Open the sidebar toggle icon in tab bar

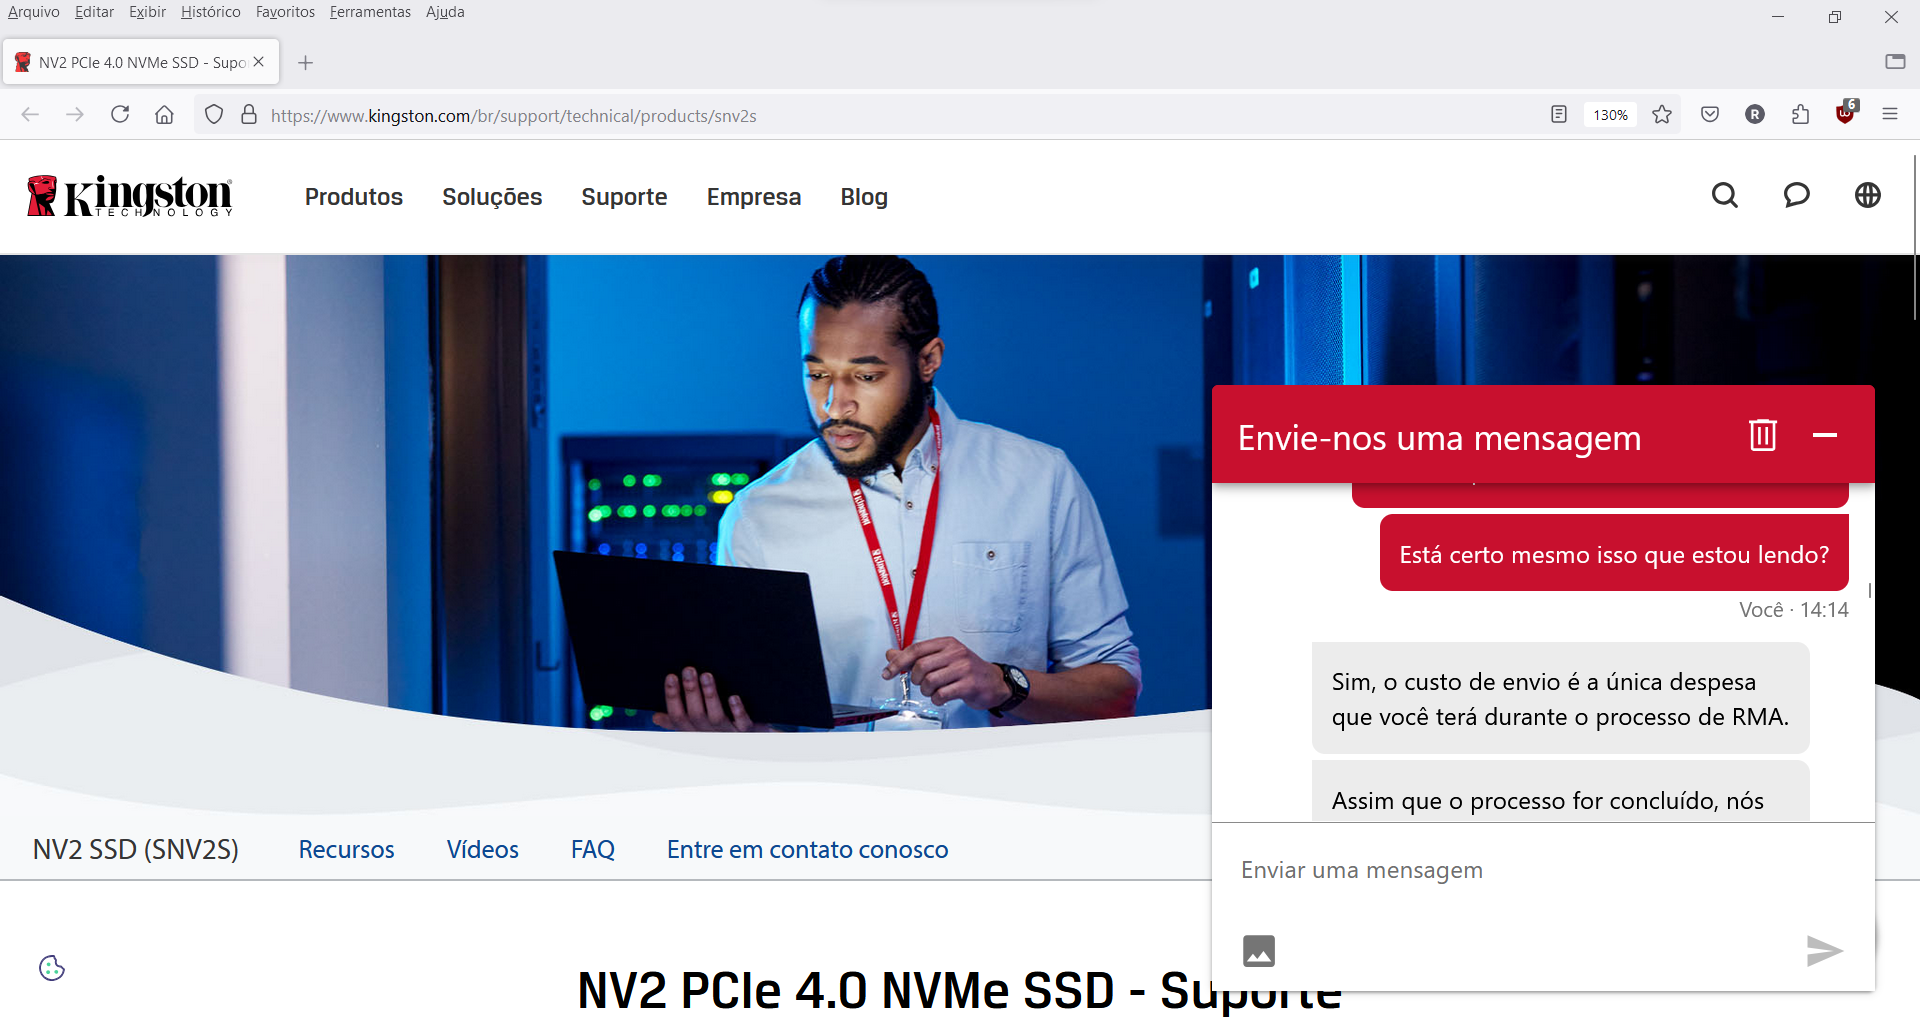[1895, 61]
